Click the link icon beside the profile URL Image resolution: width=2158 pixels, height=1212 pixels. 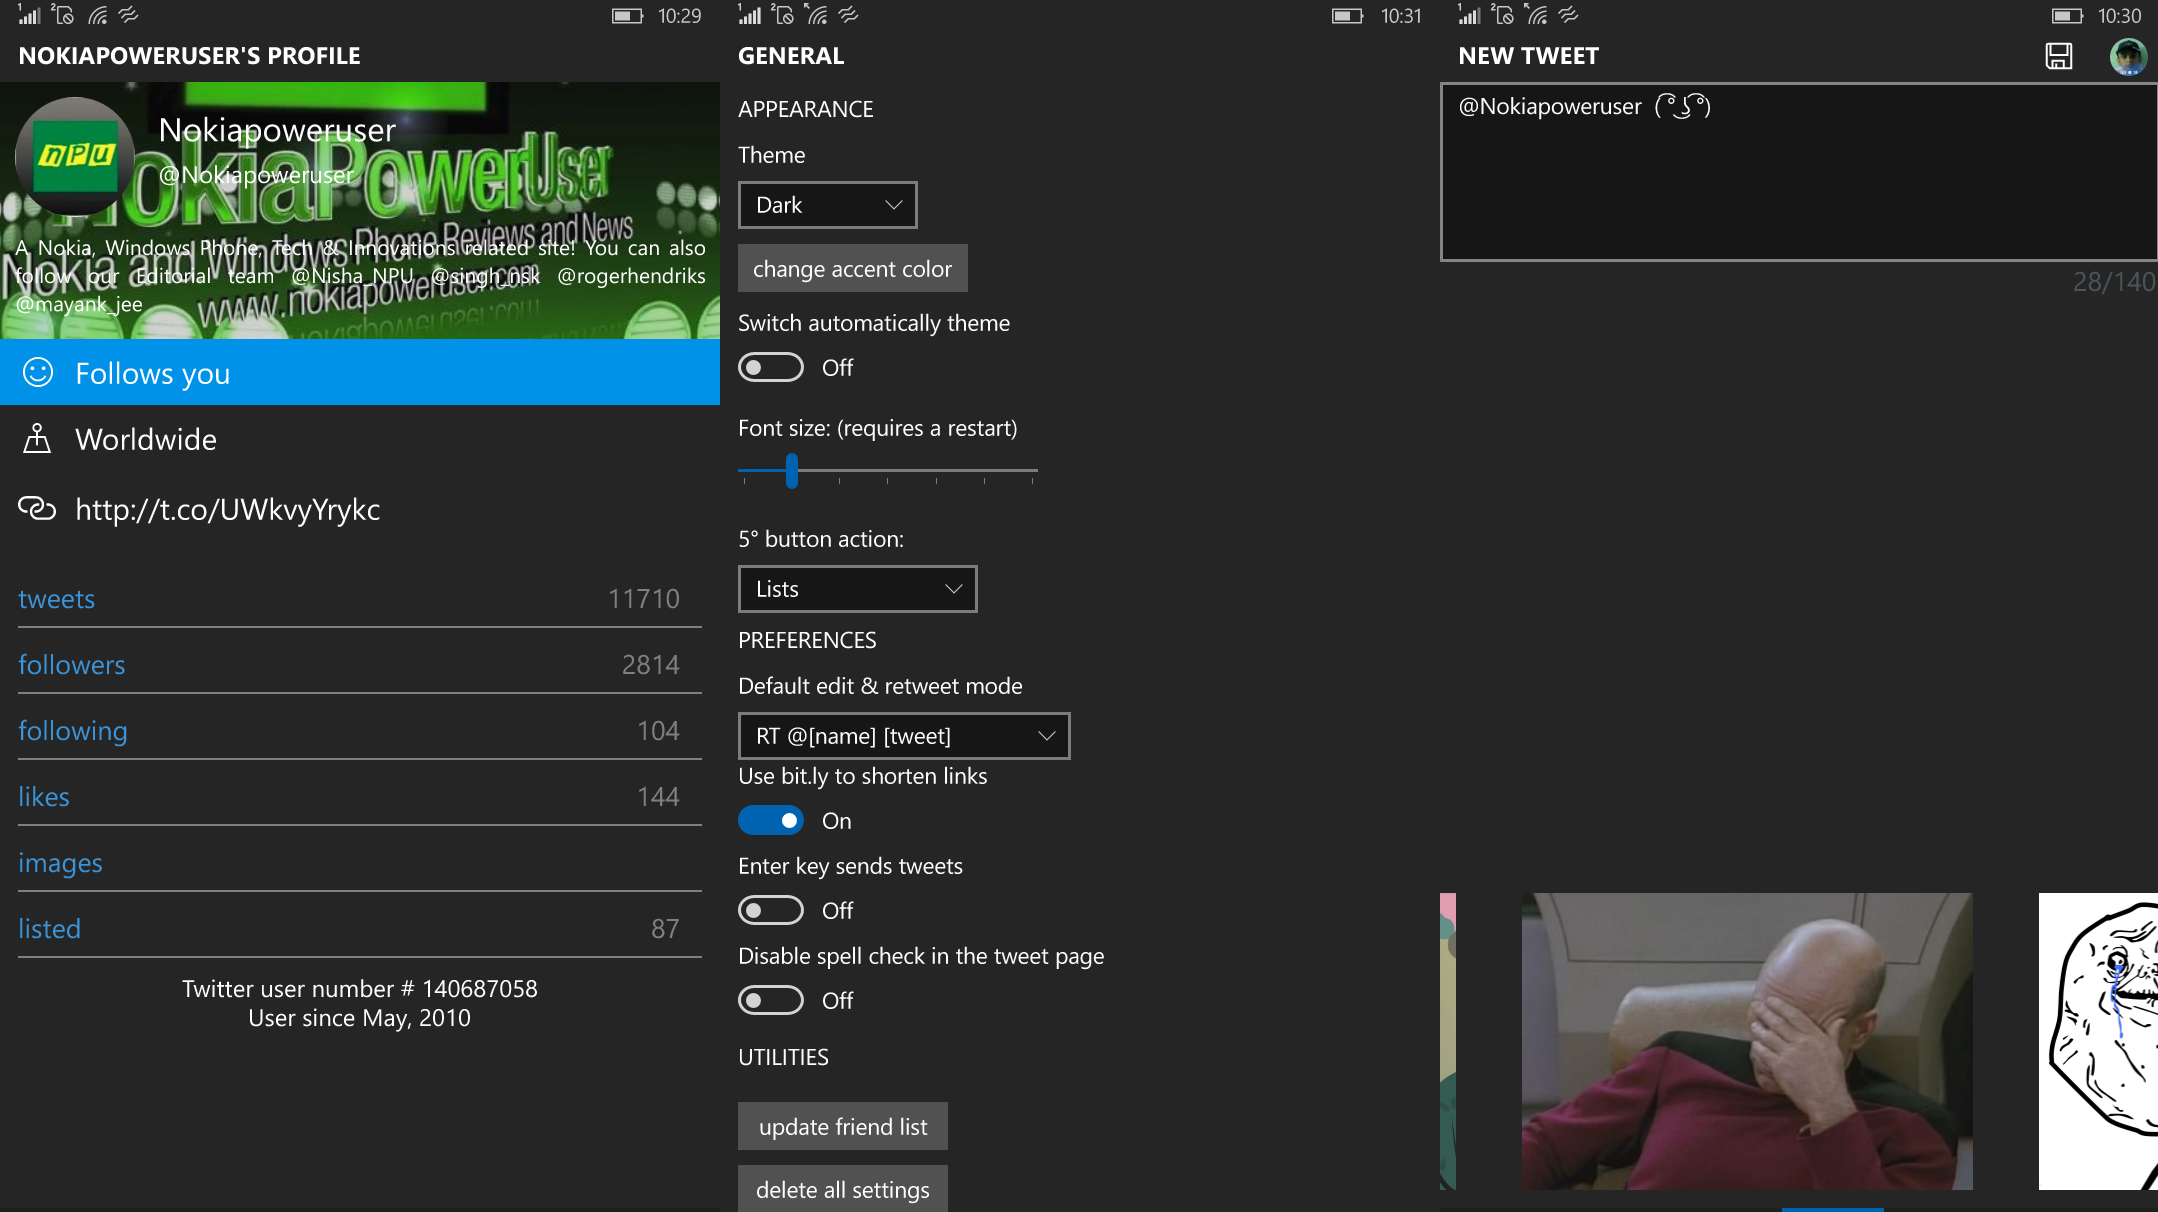[37, 509]
